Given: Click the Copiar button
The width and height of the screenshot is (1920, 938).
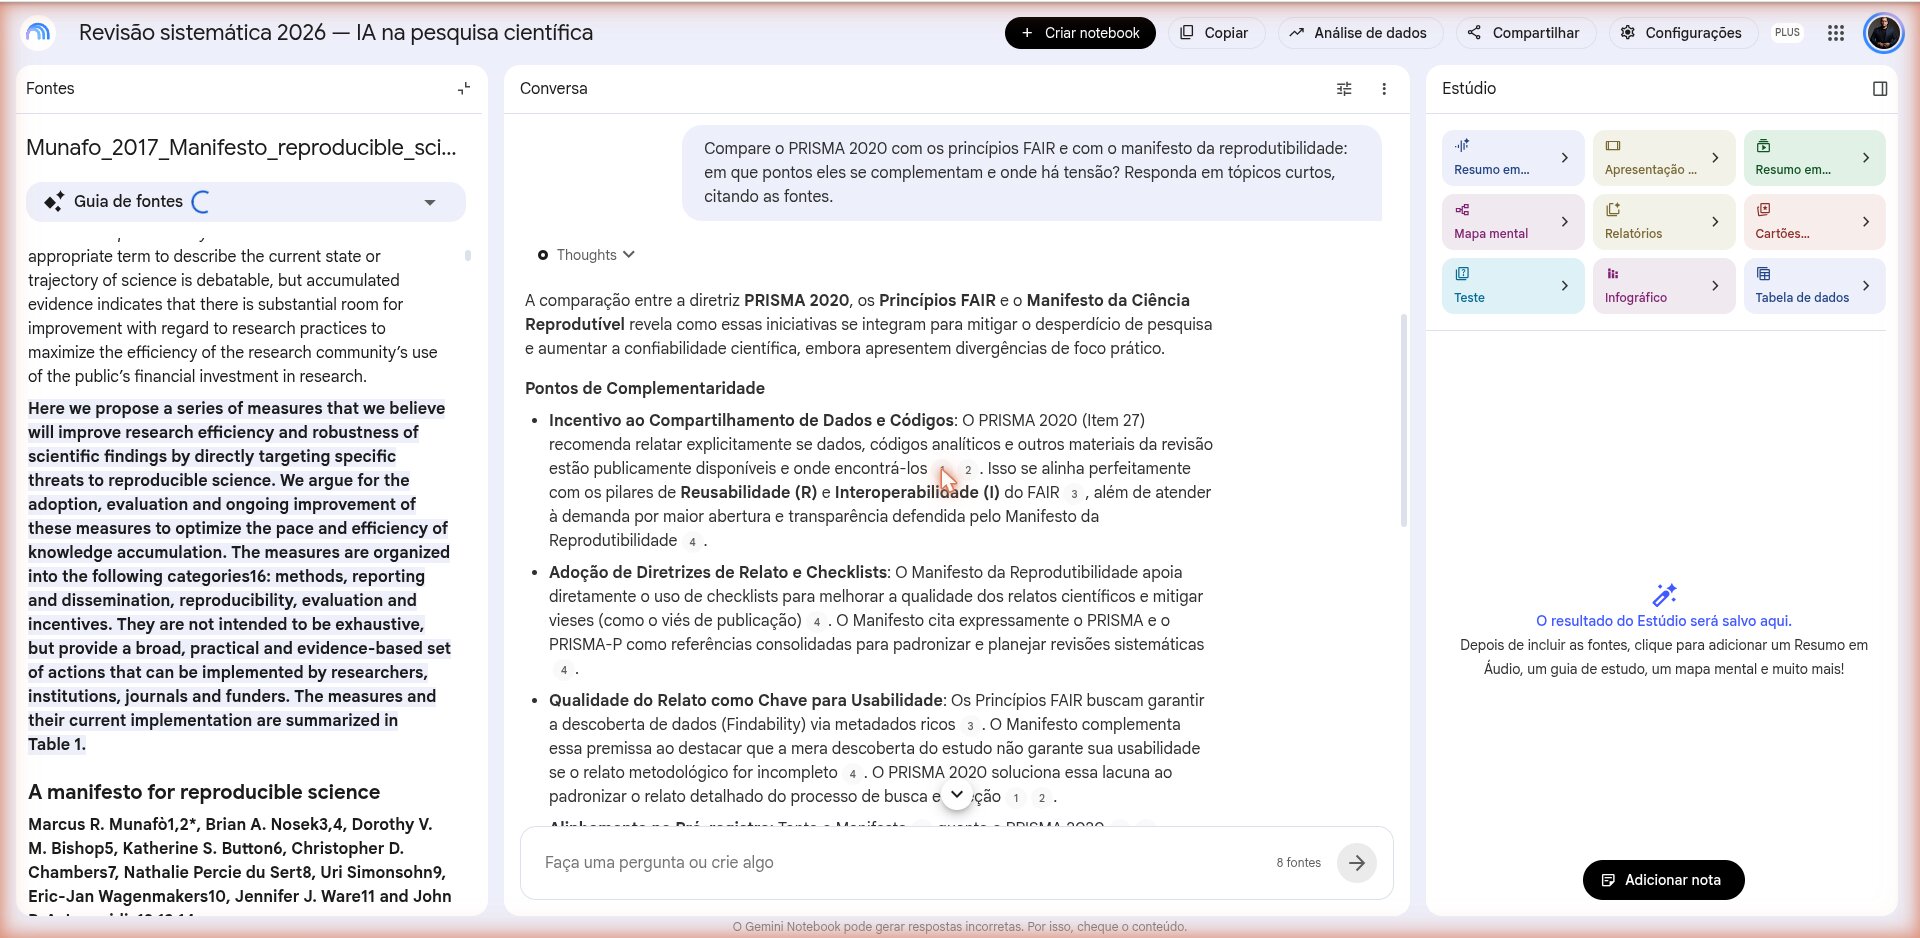Looking at the screenshot, I should point(1214,33).
